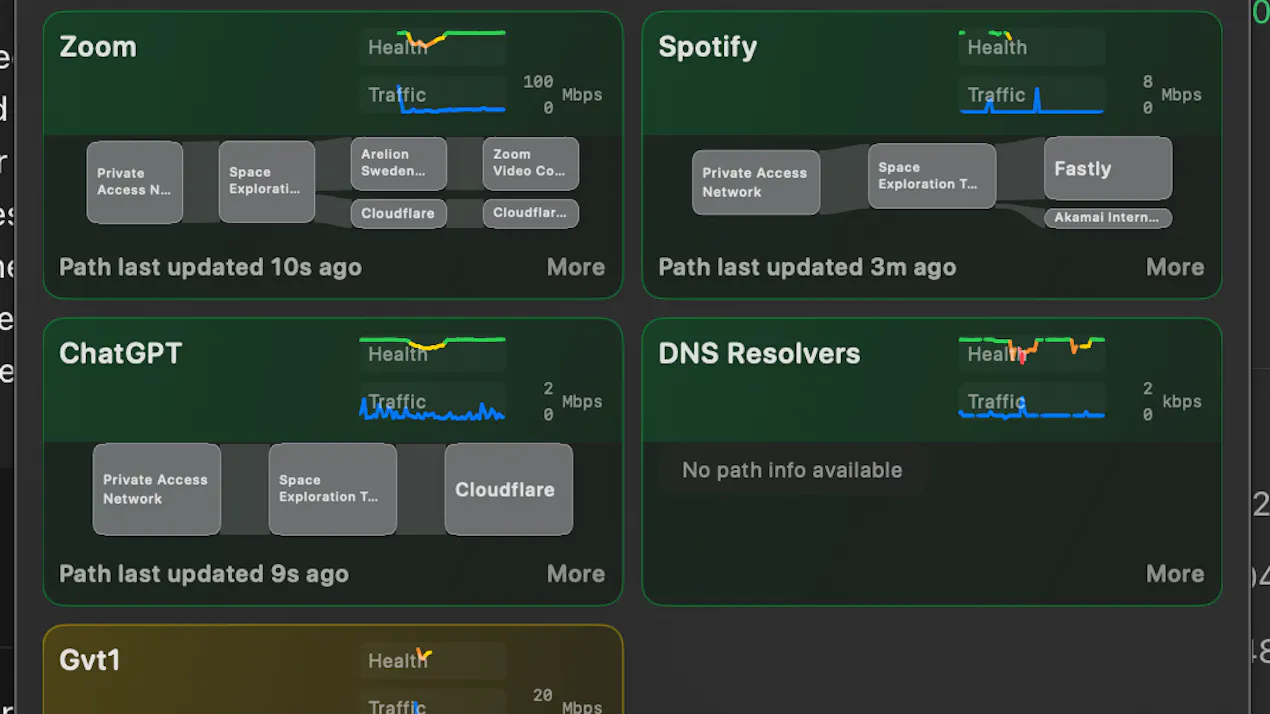The image size is (1270, 714).
Task: Click first Cloudflare node in Zoom path
Action: [x=398, y=213]
